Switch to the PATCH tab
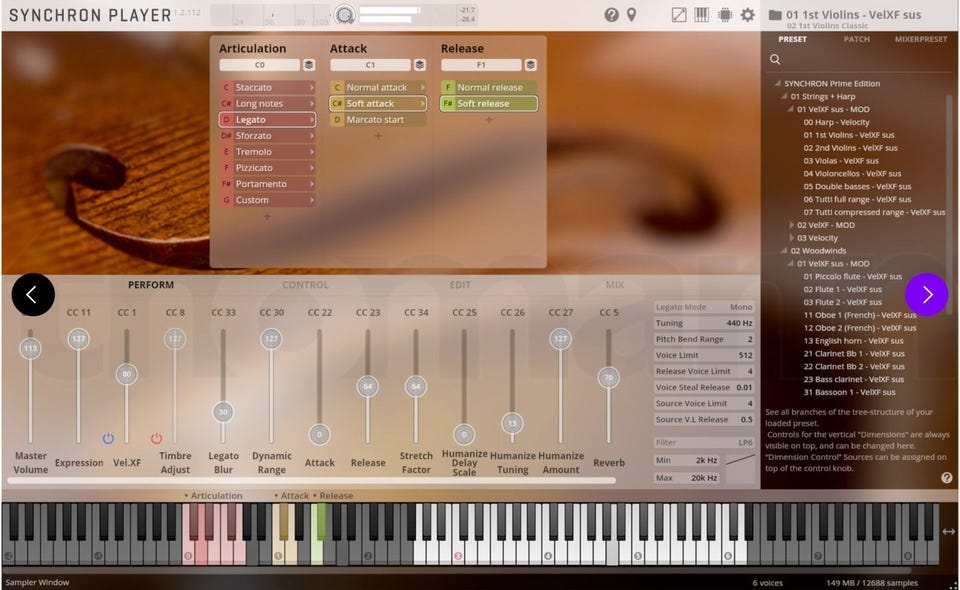Image resolution: width=960 pixels, height=590 pixels. click(856, 39)
